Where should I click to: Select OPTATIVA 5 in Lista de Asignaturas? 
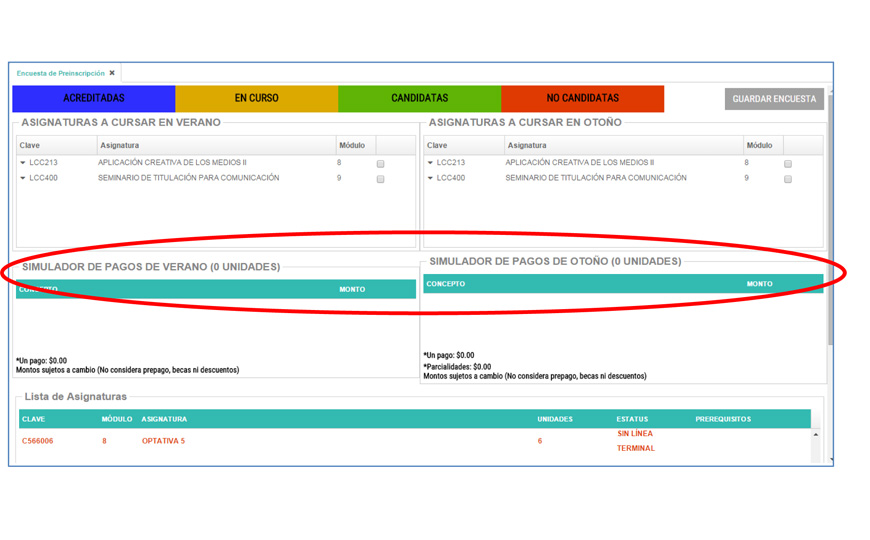click(x=163, y=441)
